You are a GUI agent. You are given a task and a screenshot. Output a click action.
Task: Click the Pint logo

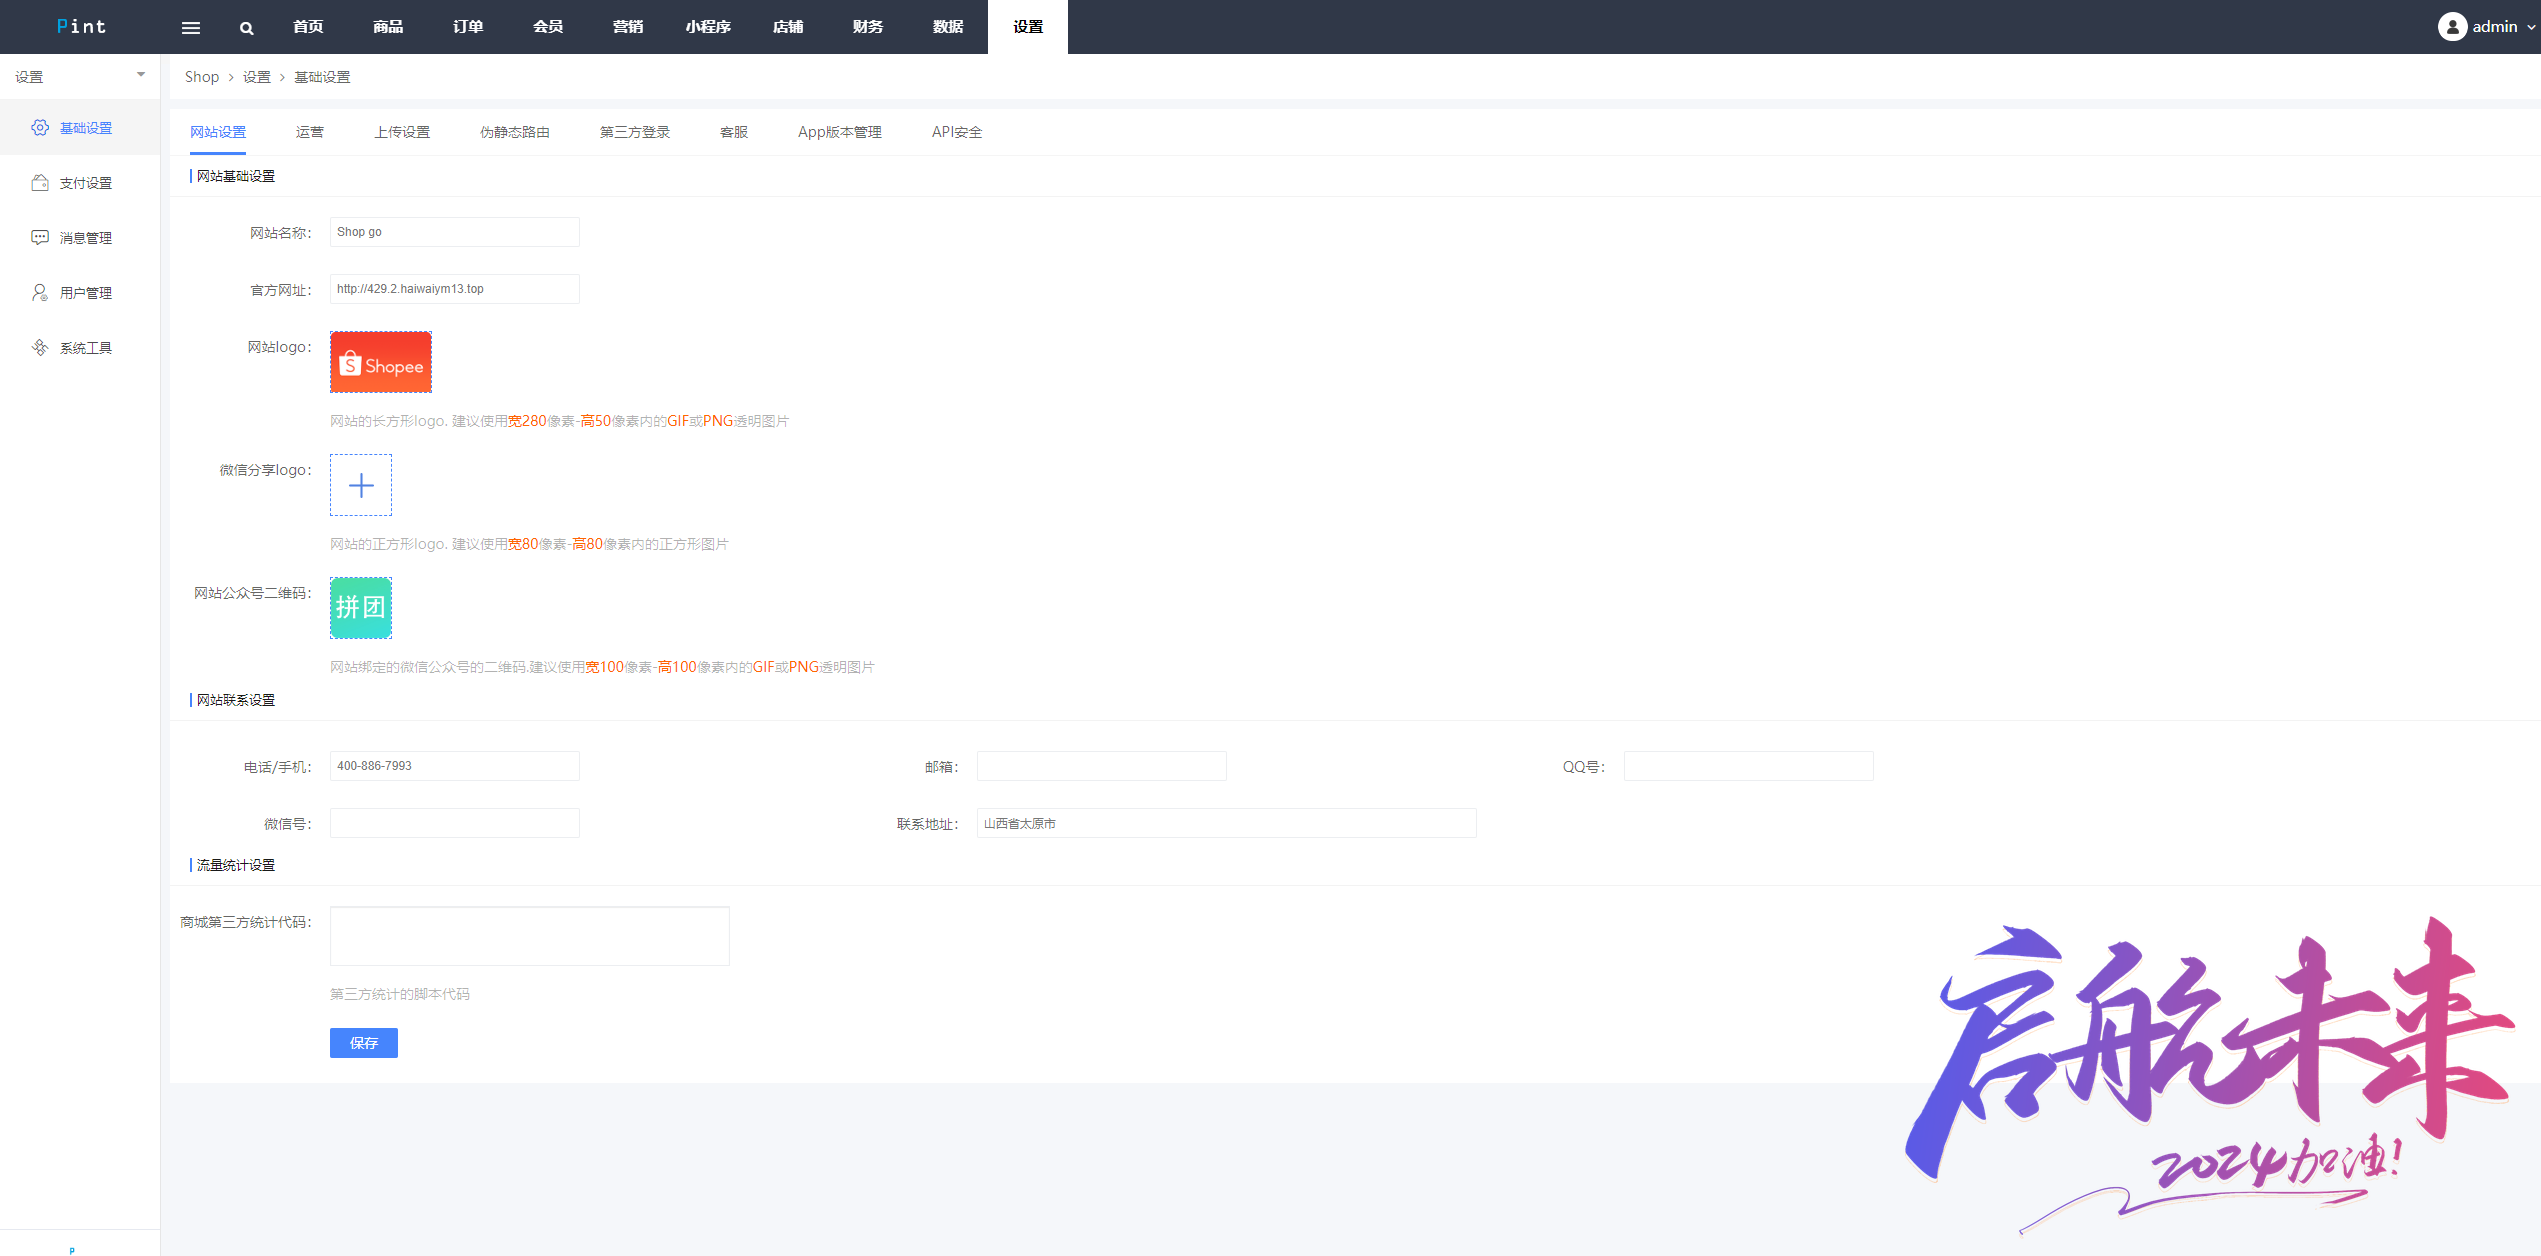[81, 27]
